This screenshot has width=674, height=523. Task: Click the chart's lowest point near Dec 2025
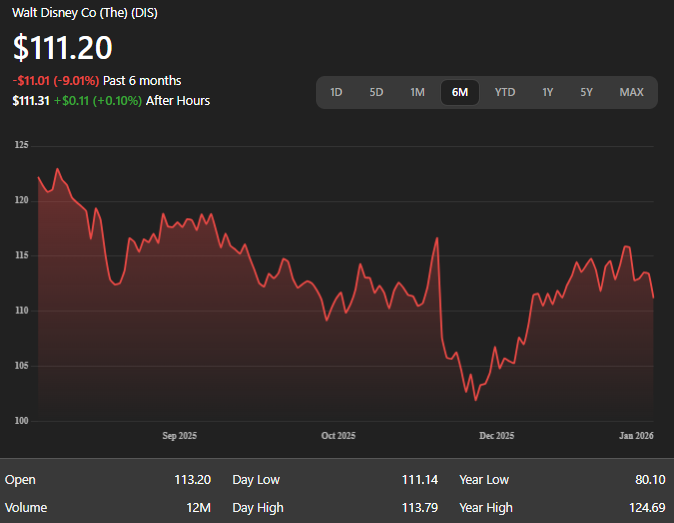475,400
